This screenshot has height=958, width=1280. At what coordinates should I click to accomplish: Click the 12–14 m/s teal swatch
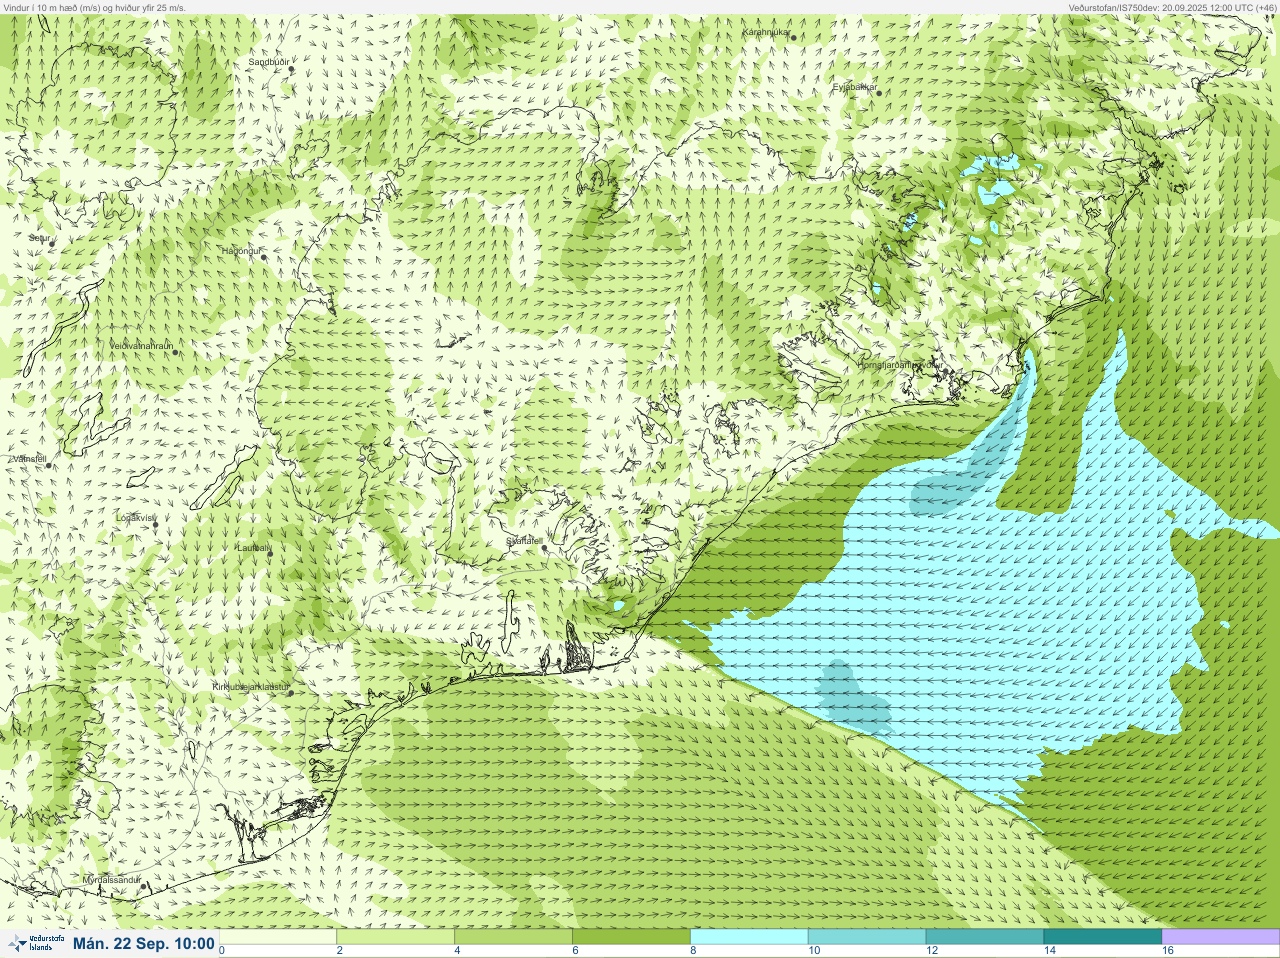985,937
